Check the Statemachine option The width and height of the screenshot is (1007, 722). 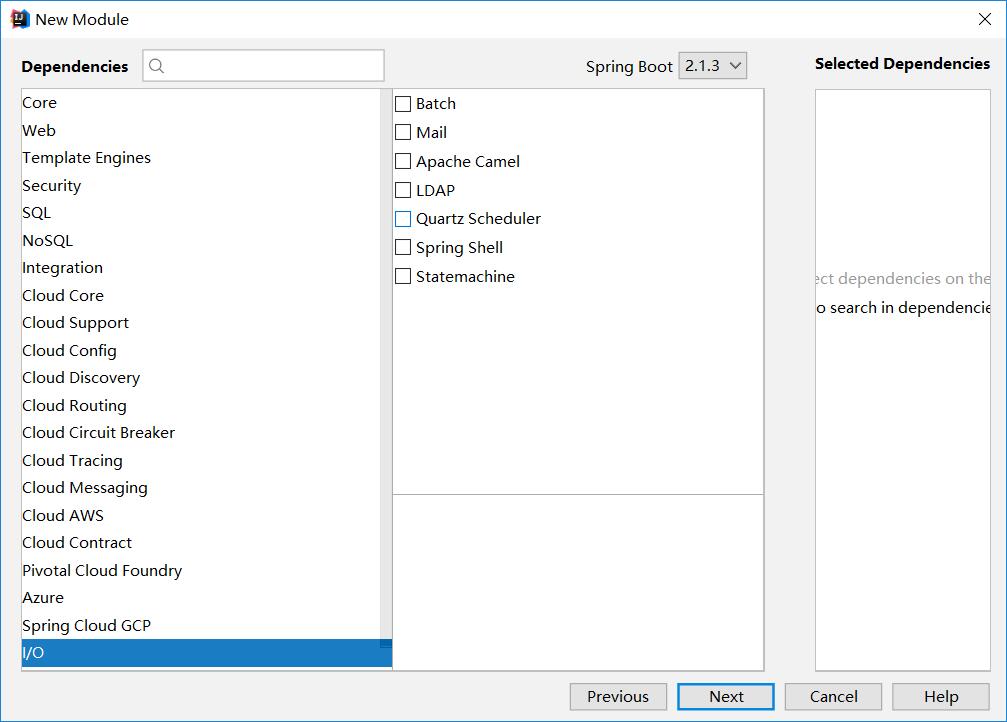point(403,276)
